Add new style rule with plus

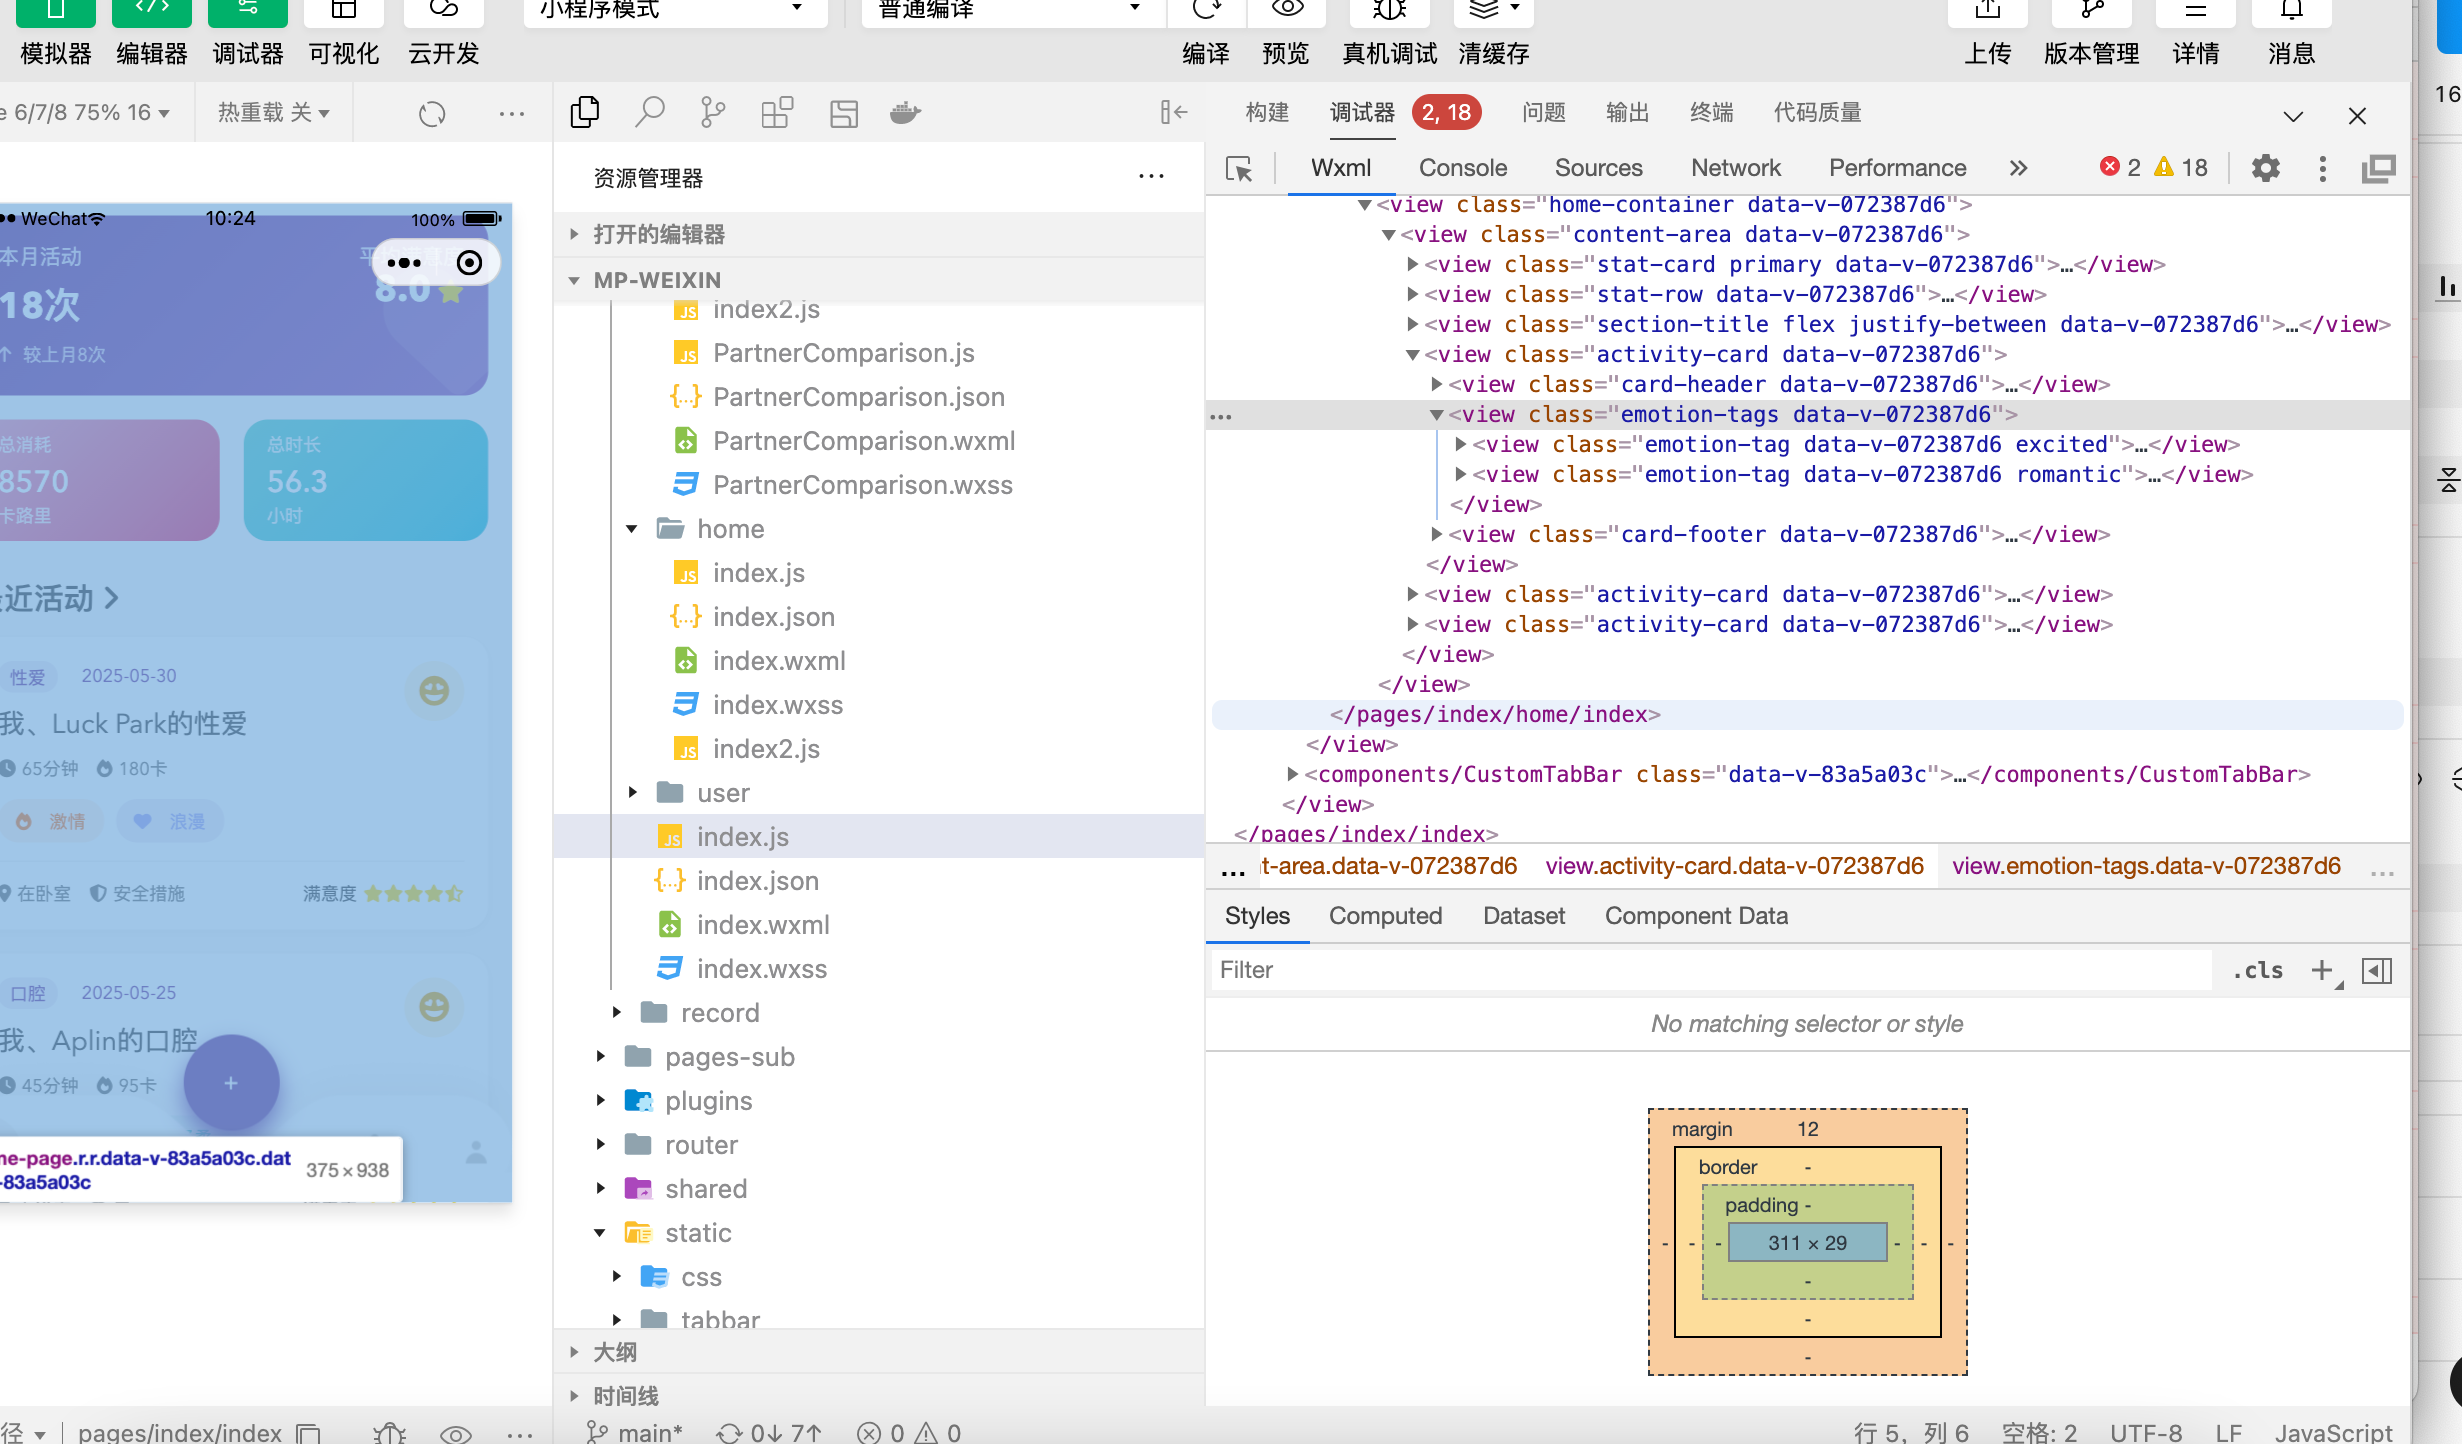coord(2322,970)
